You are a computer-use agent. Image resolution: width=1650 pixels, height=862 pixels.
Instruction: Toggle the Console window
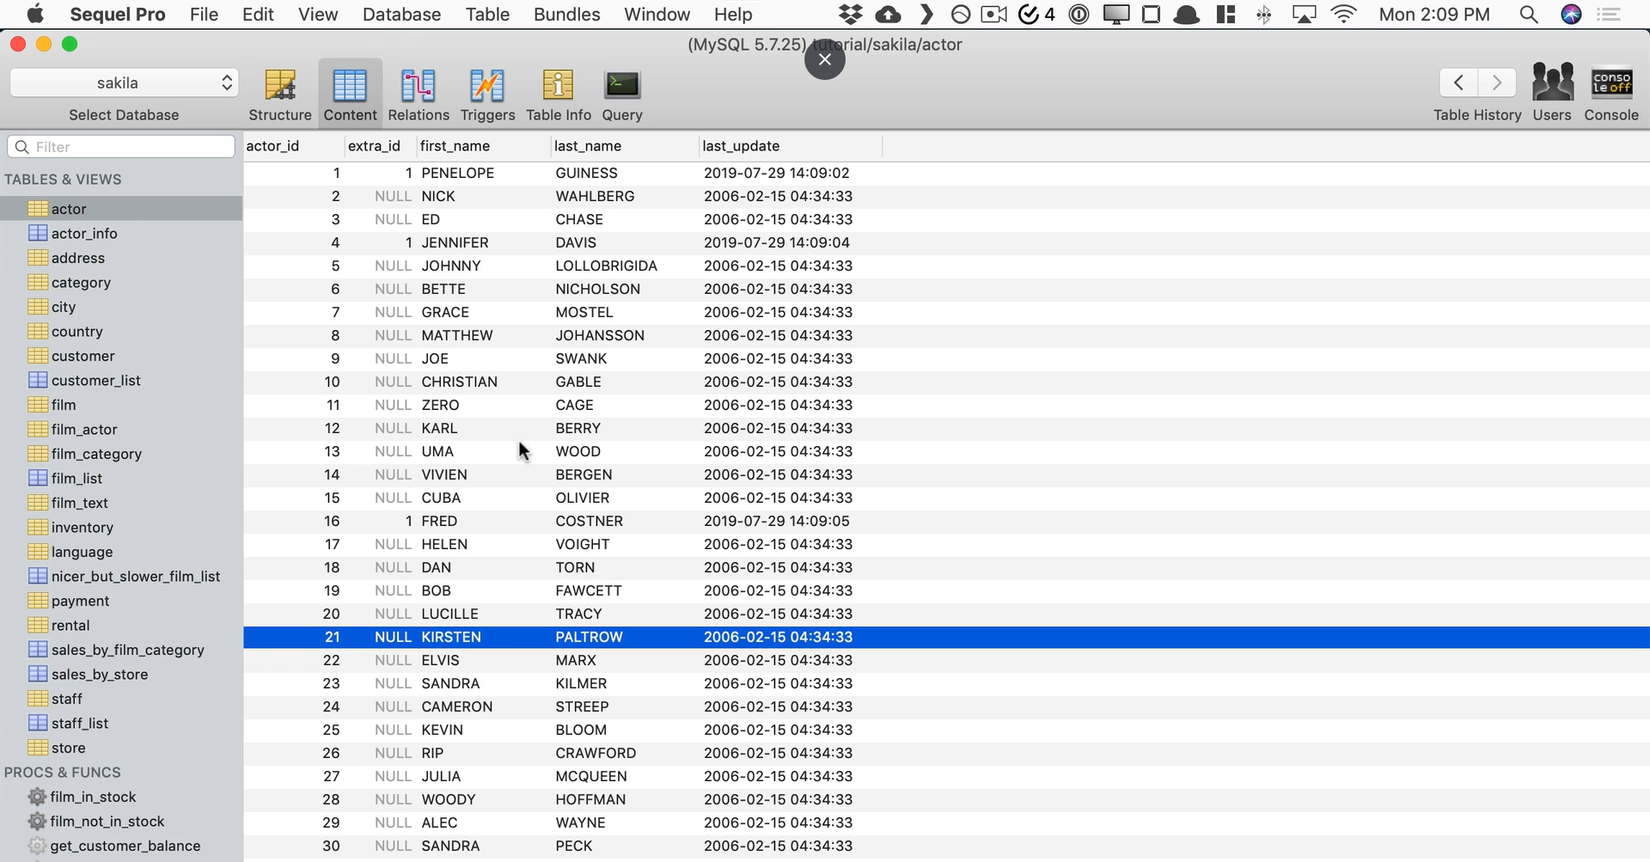tap(1611, 95)
